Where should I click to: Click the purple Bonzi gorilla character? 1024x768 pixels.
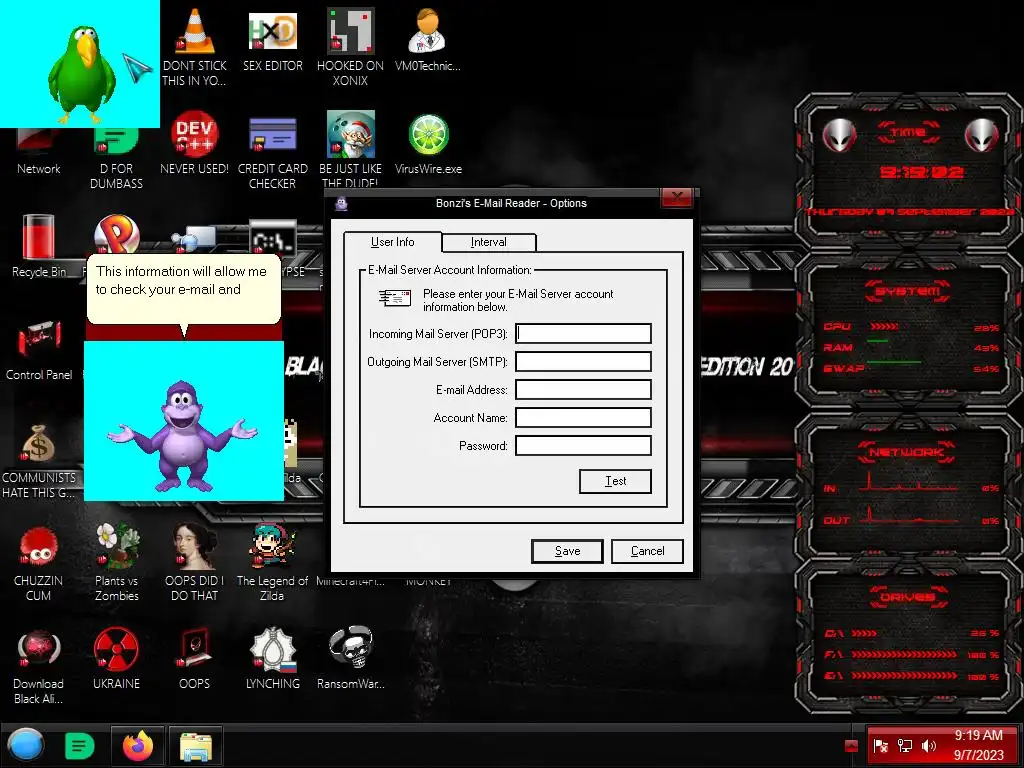pos(184,436)
